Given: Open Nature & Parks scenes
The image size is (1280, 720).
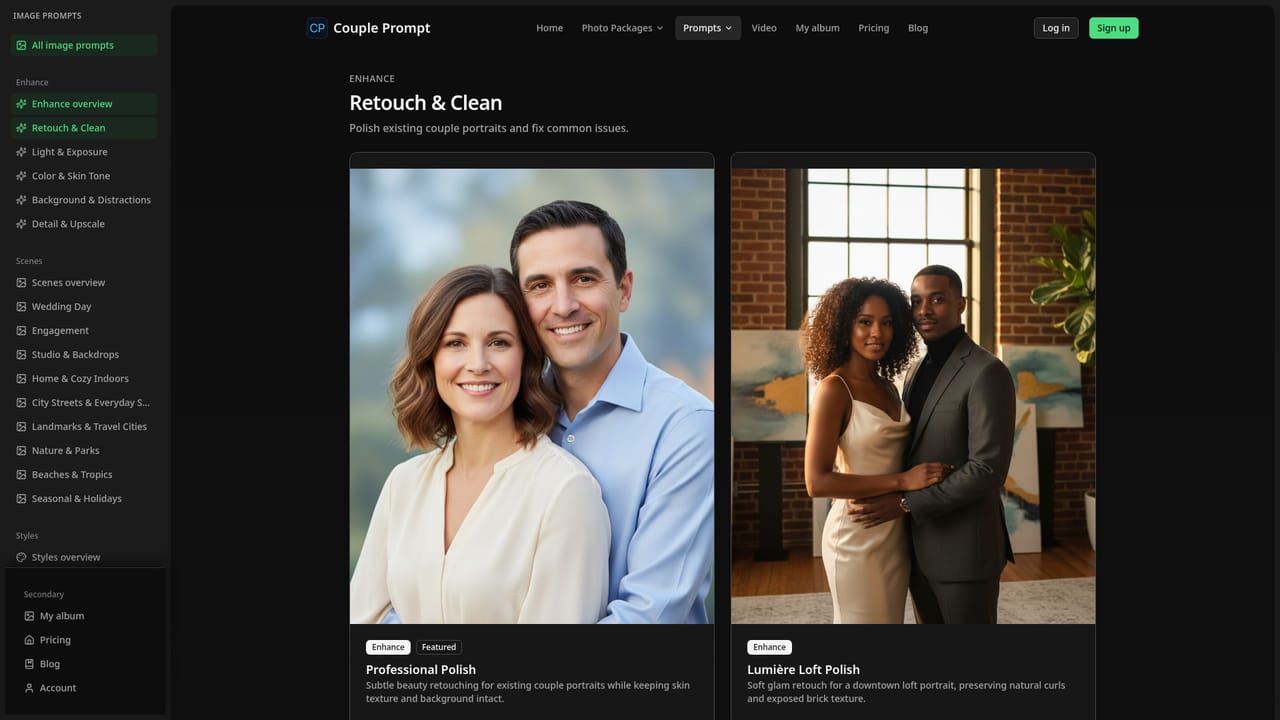Looking at the screenshot, I should tap(84, 451).
